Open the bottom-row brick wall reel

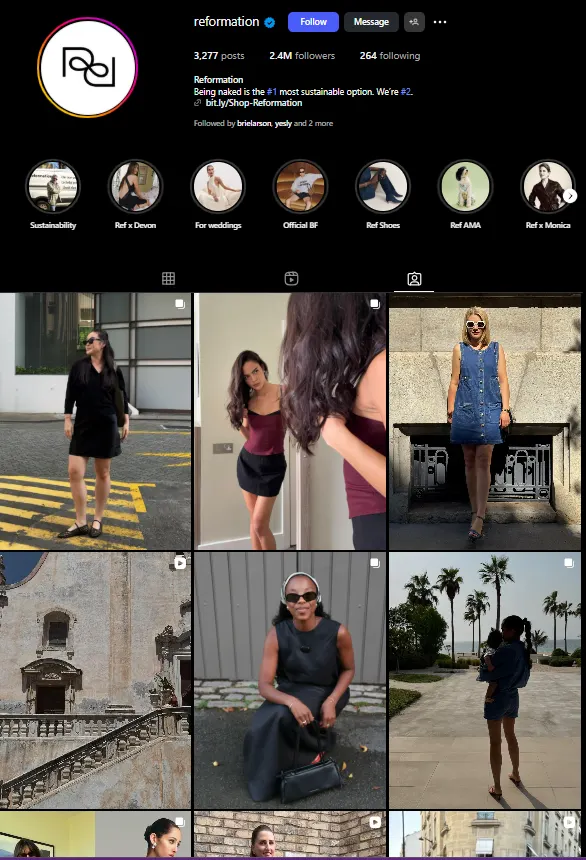click(x=290, y=834)
